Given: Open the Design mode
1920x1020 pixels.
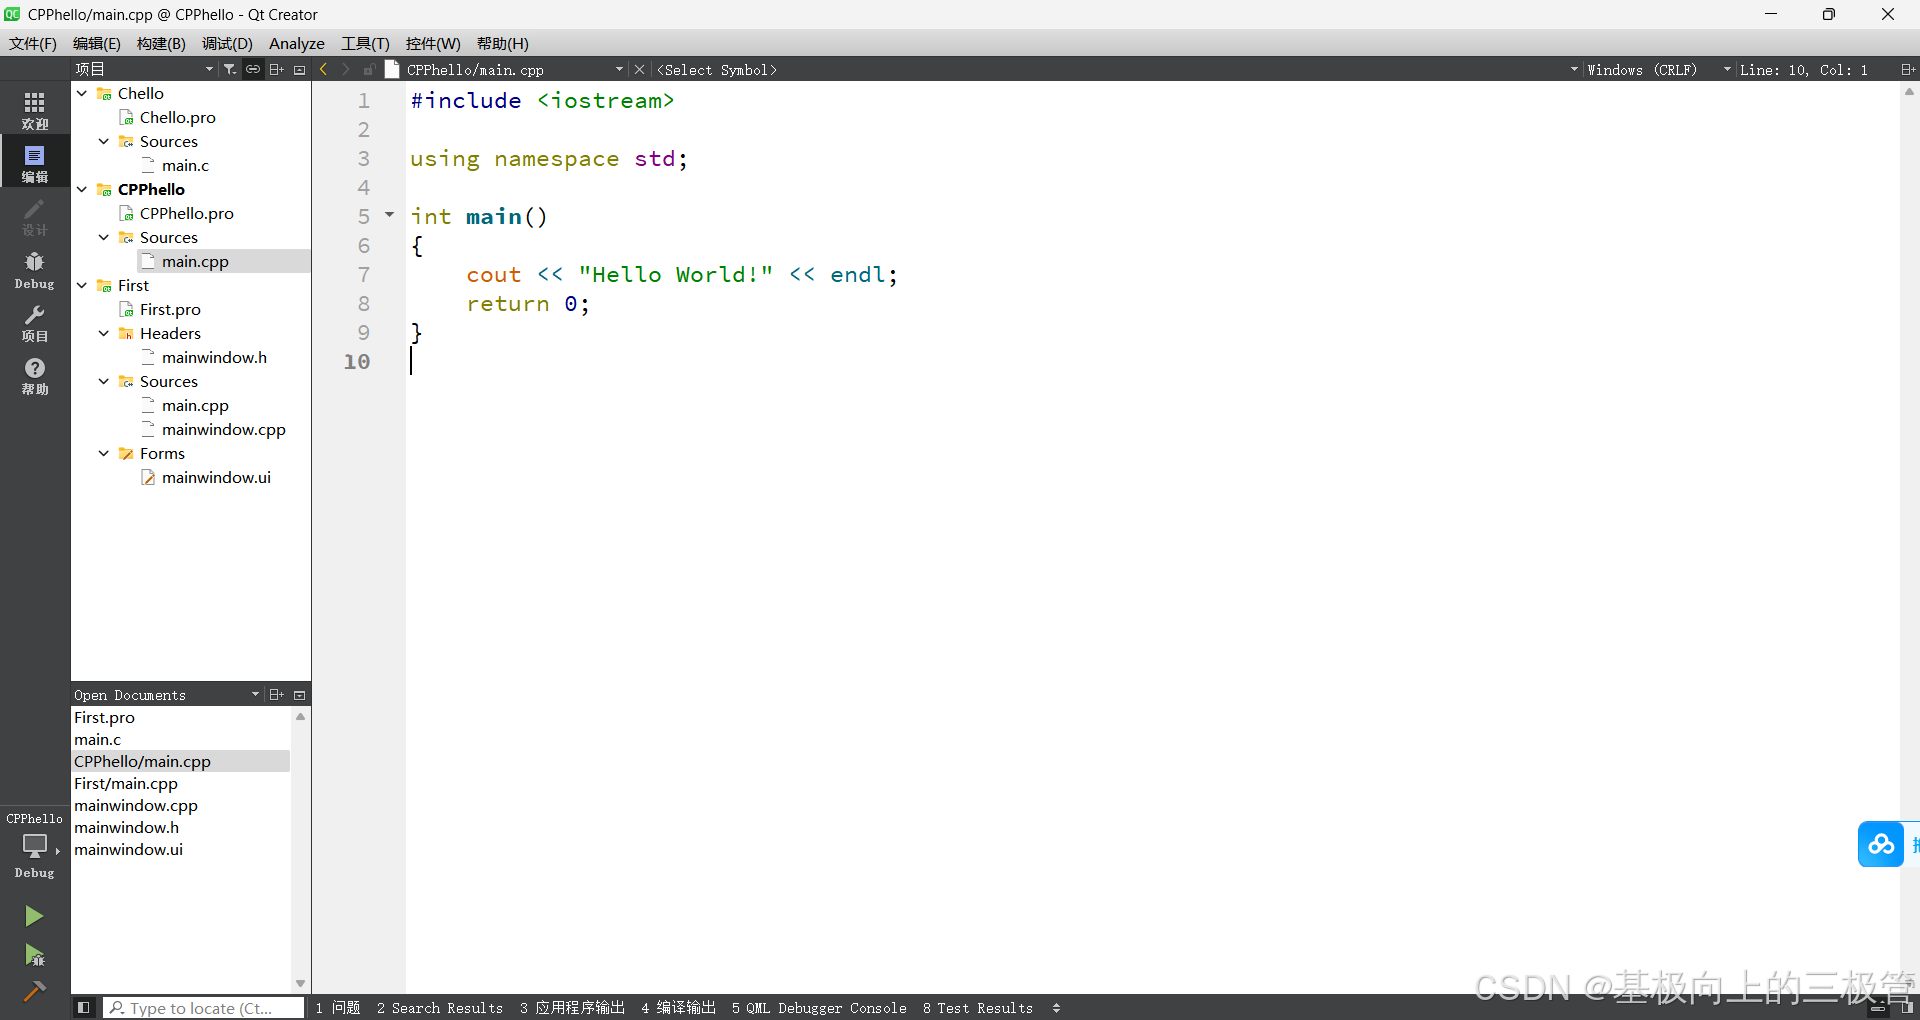Looking at the screenshot, I should [35, 216].
